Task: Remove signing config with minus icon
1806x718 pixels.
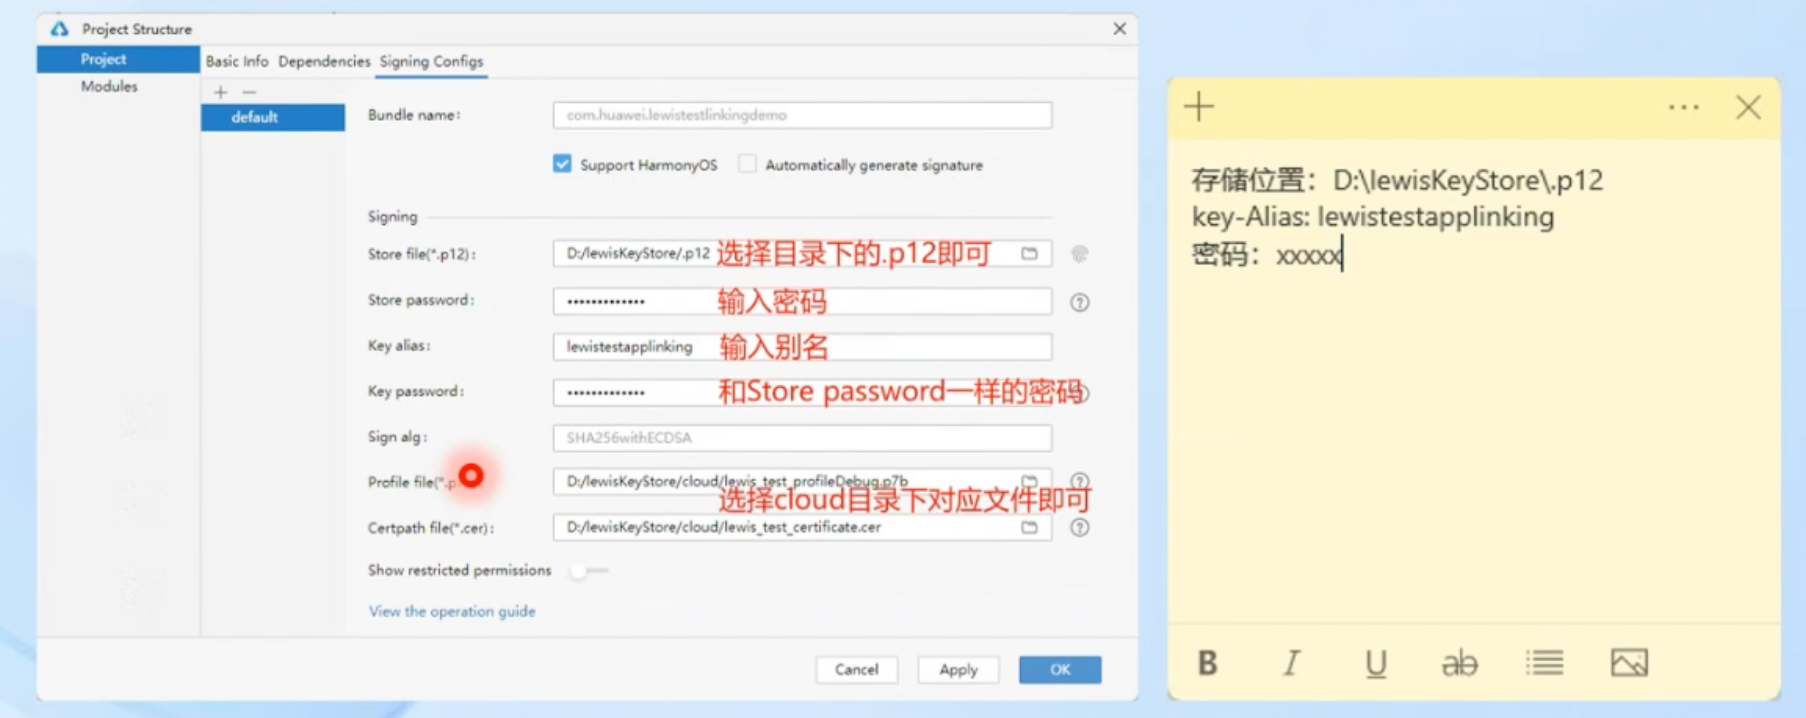Action: pyautogui.click(x=249, y=92)
